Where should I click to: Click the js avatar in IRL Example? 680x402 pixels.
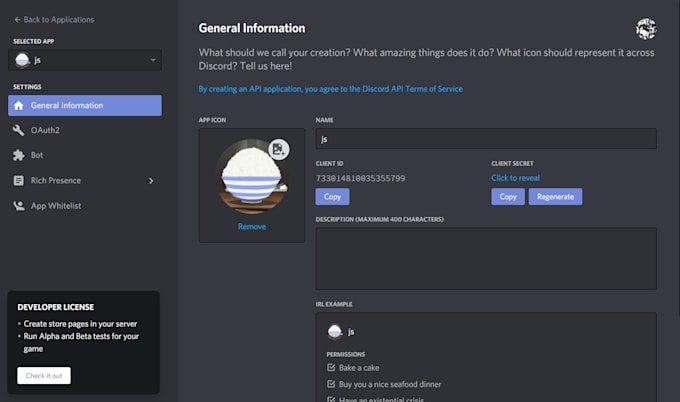coord(335,332)
